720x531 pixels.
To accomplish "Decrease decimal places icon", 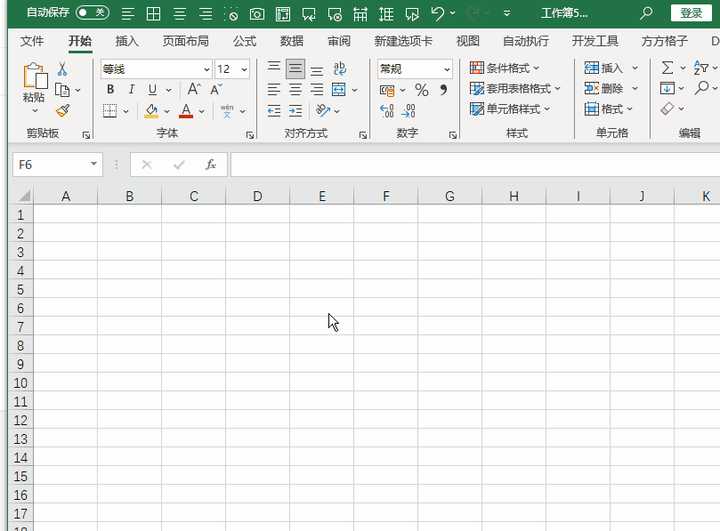I will pyautogui.click(x=408, y=111).
